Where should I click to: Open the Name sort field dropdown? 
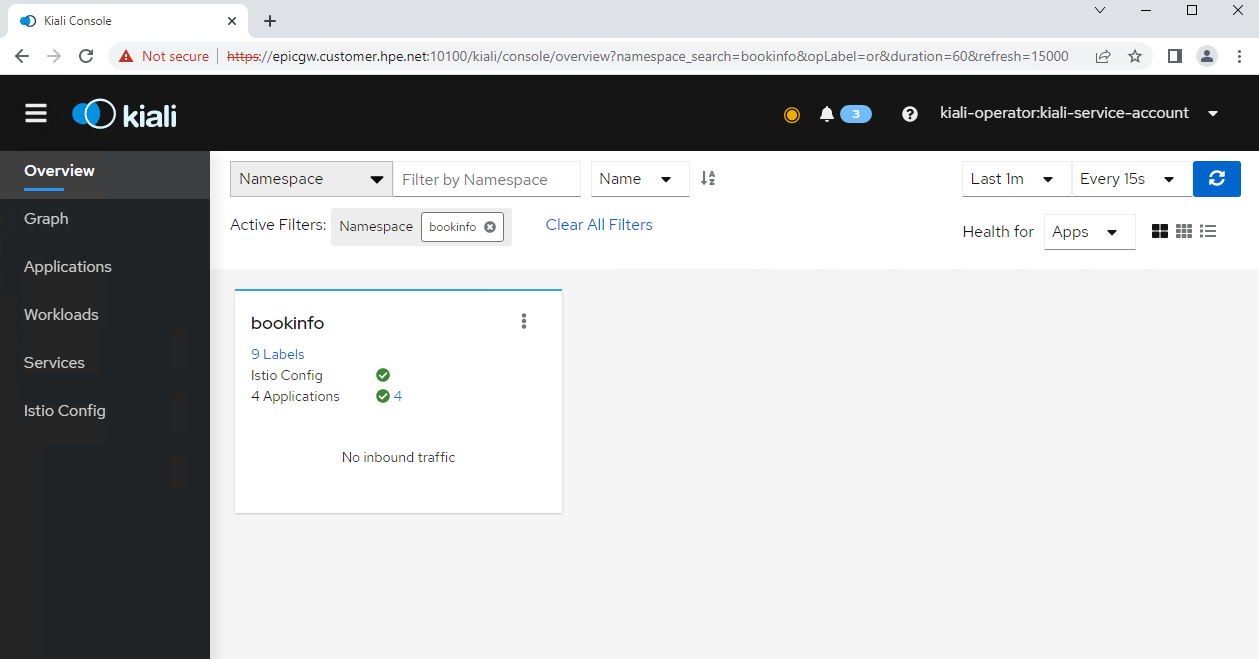click(x=640, y=179)
